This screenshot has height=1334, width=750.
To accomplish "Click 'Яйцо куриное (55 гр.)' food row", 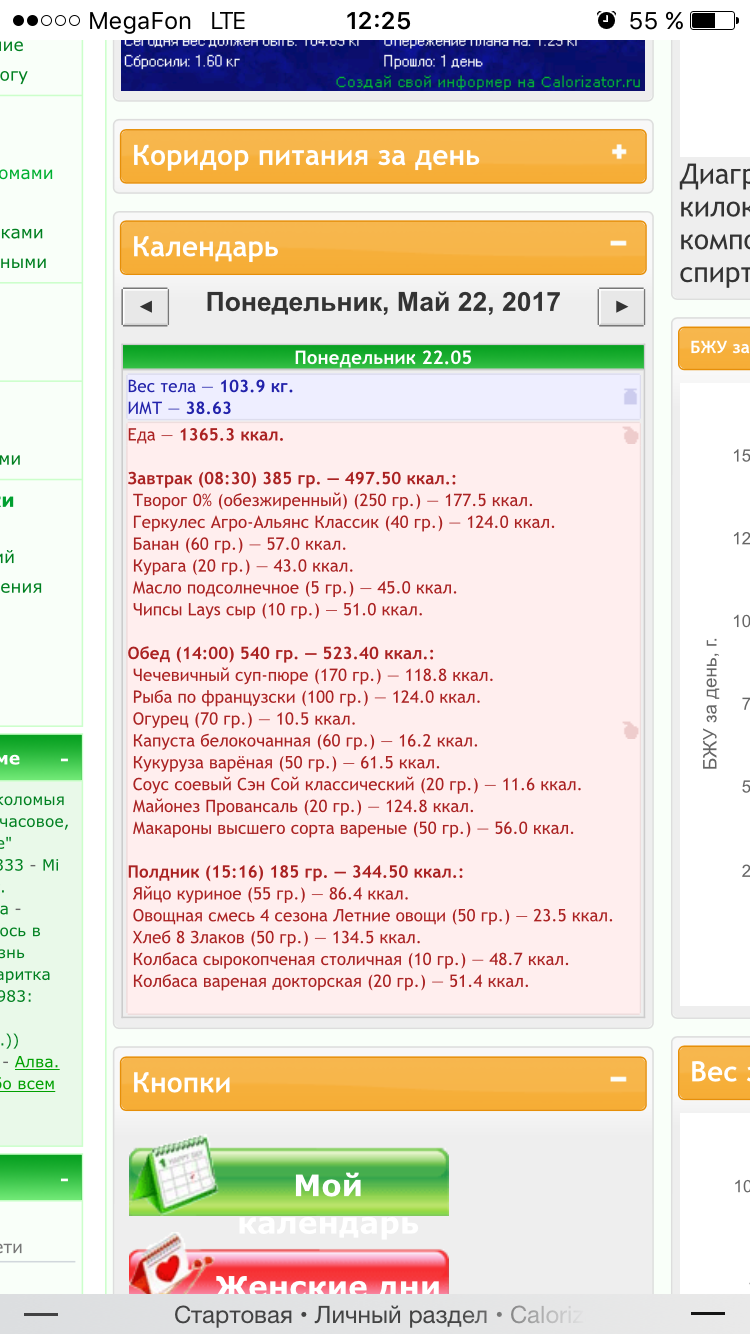I will coord(270,894).
